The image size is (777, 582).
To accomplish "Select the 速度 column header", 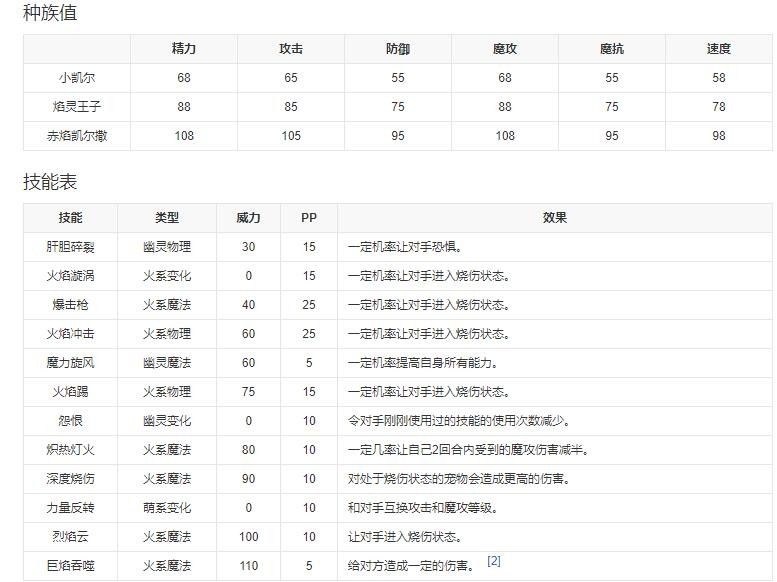I will click(x=718, y=49).
